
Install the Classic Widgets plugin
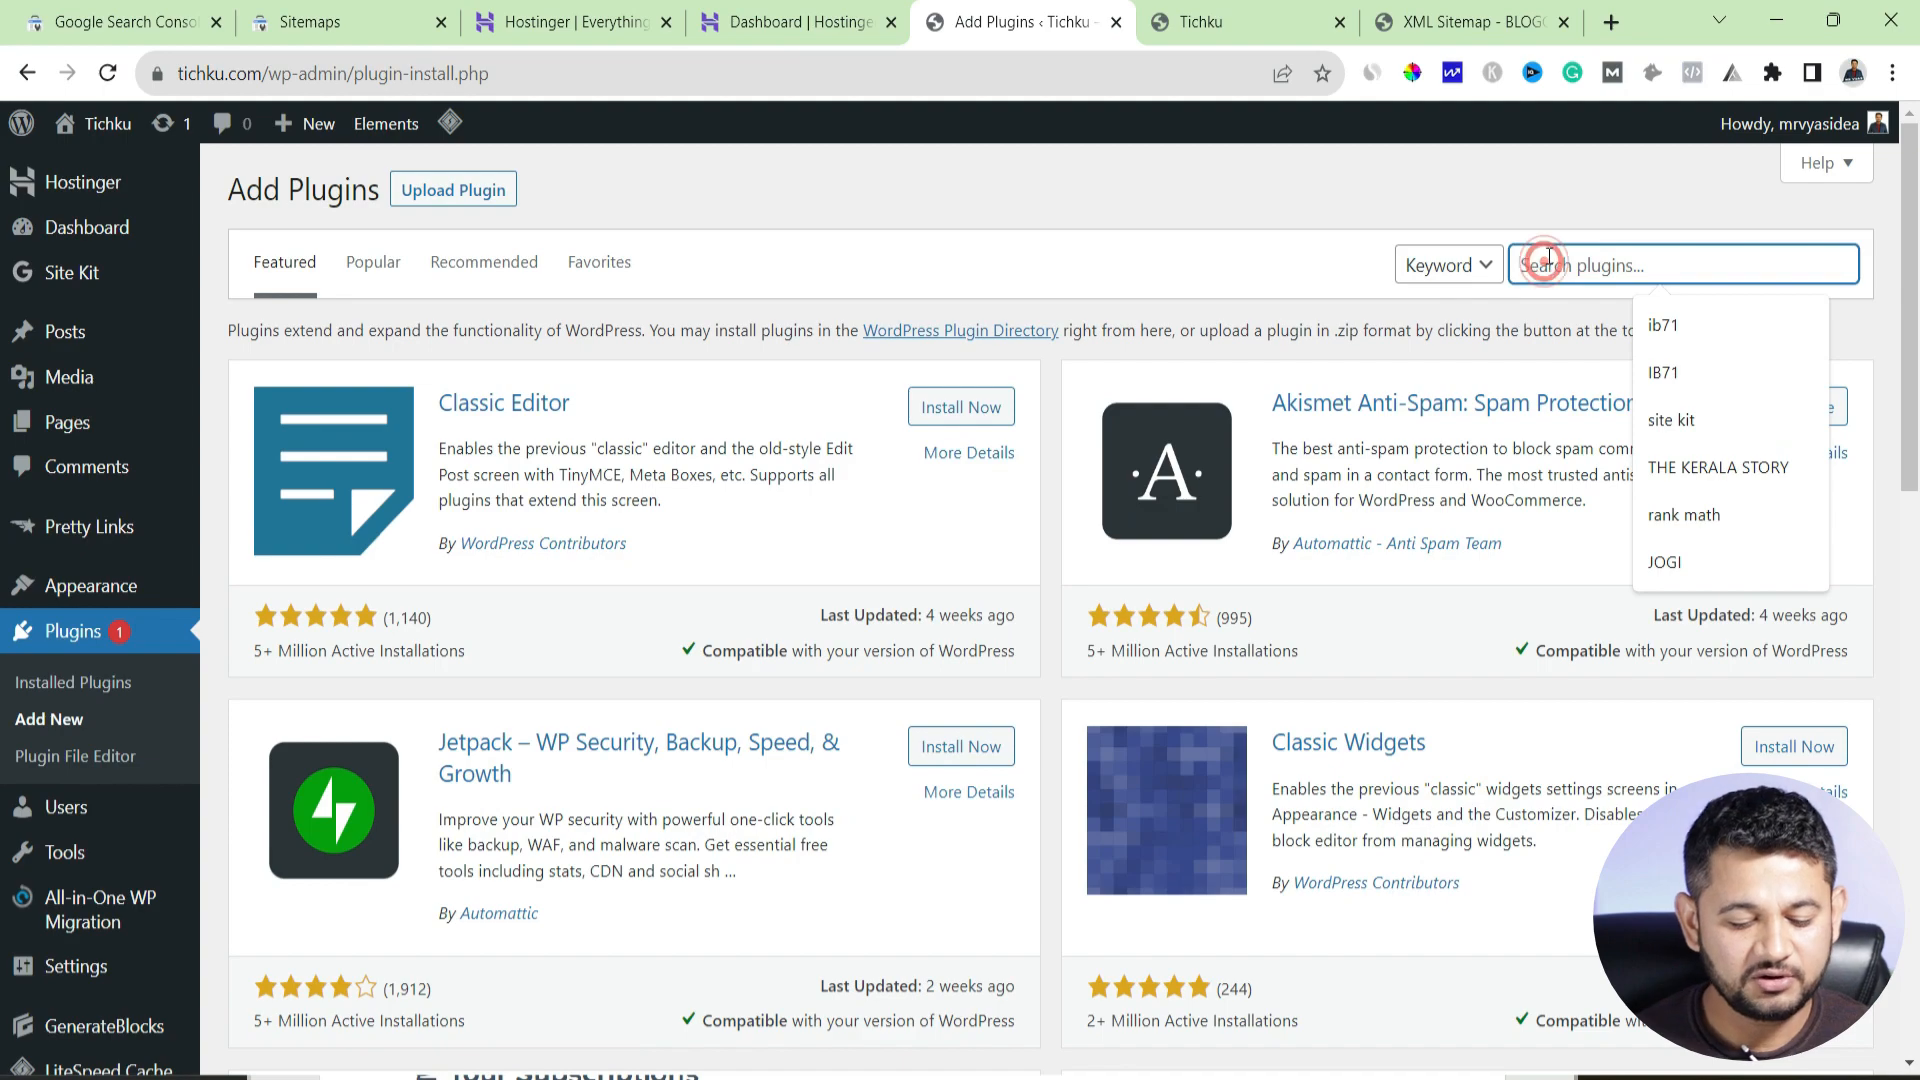(x=1794, y=747)
